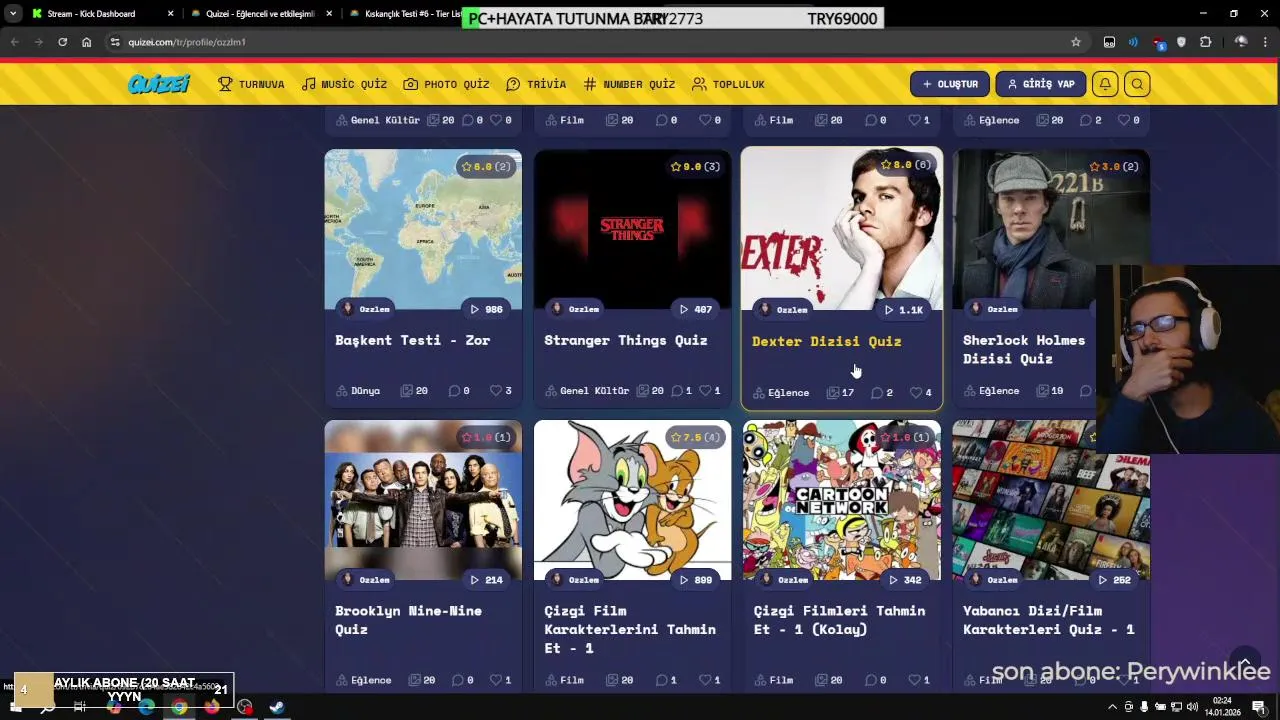This screenshot has height=720, width=1280.
Task: Open the site search magnifier icon
Action: click(1137, 84)
